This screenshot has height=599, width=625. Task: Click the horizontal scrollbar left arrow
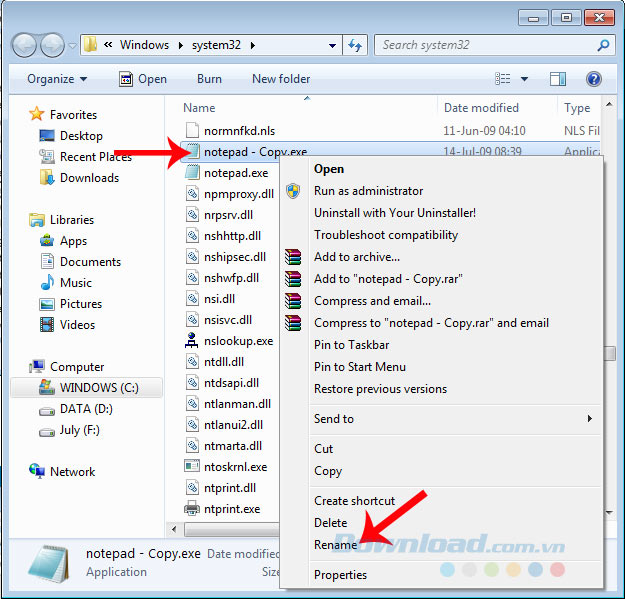(174, 529)
